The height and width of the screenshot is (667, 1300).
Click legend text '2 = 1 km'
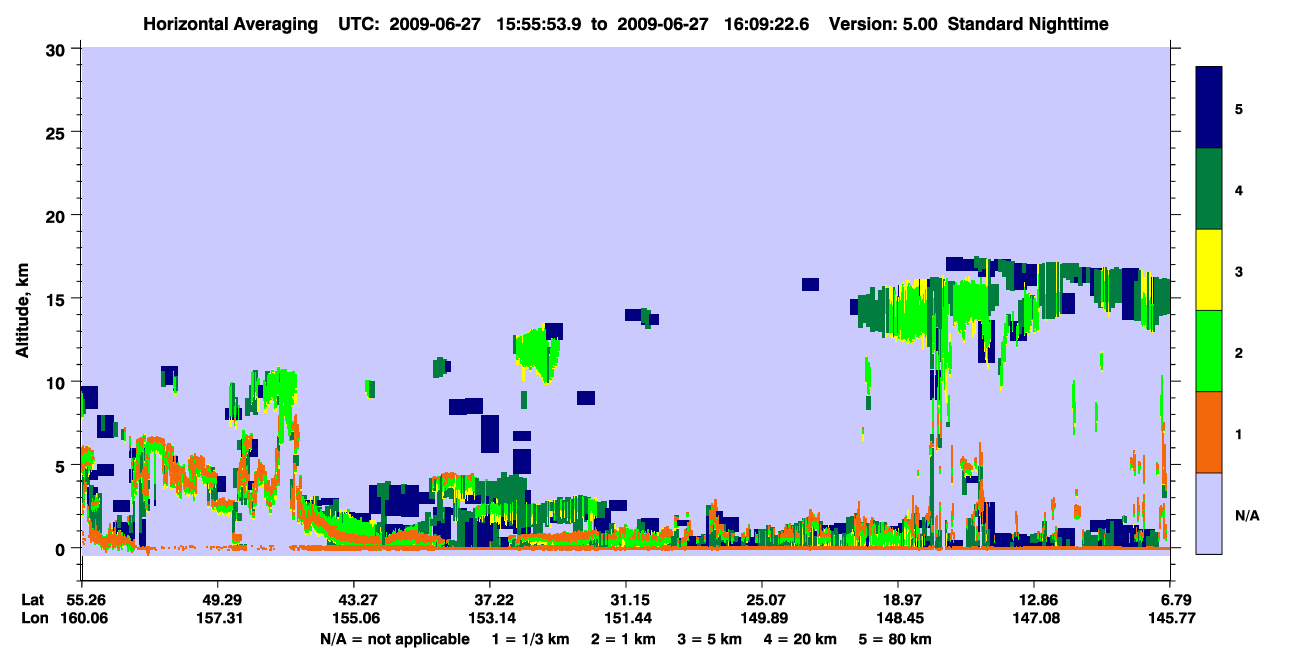click(x=624, y=639)
